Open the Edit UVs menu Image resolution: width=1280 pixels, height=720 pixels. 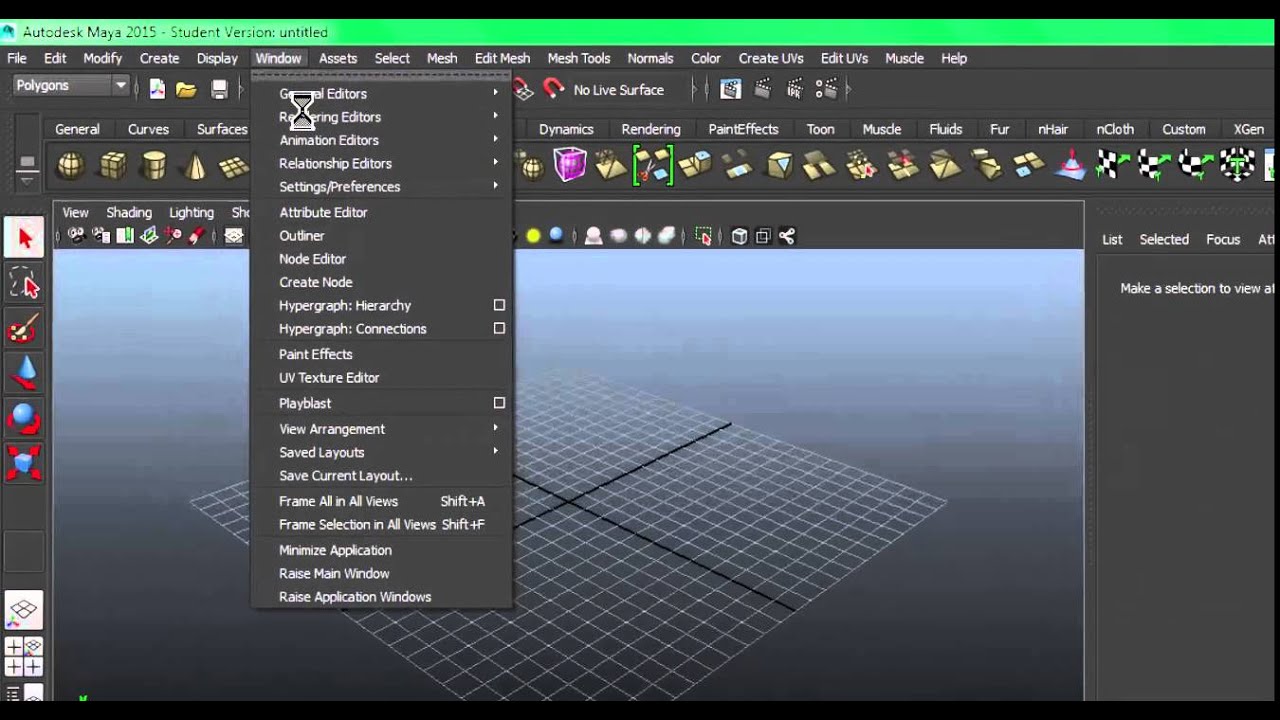point(844,58)
